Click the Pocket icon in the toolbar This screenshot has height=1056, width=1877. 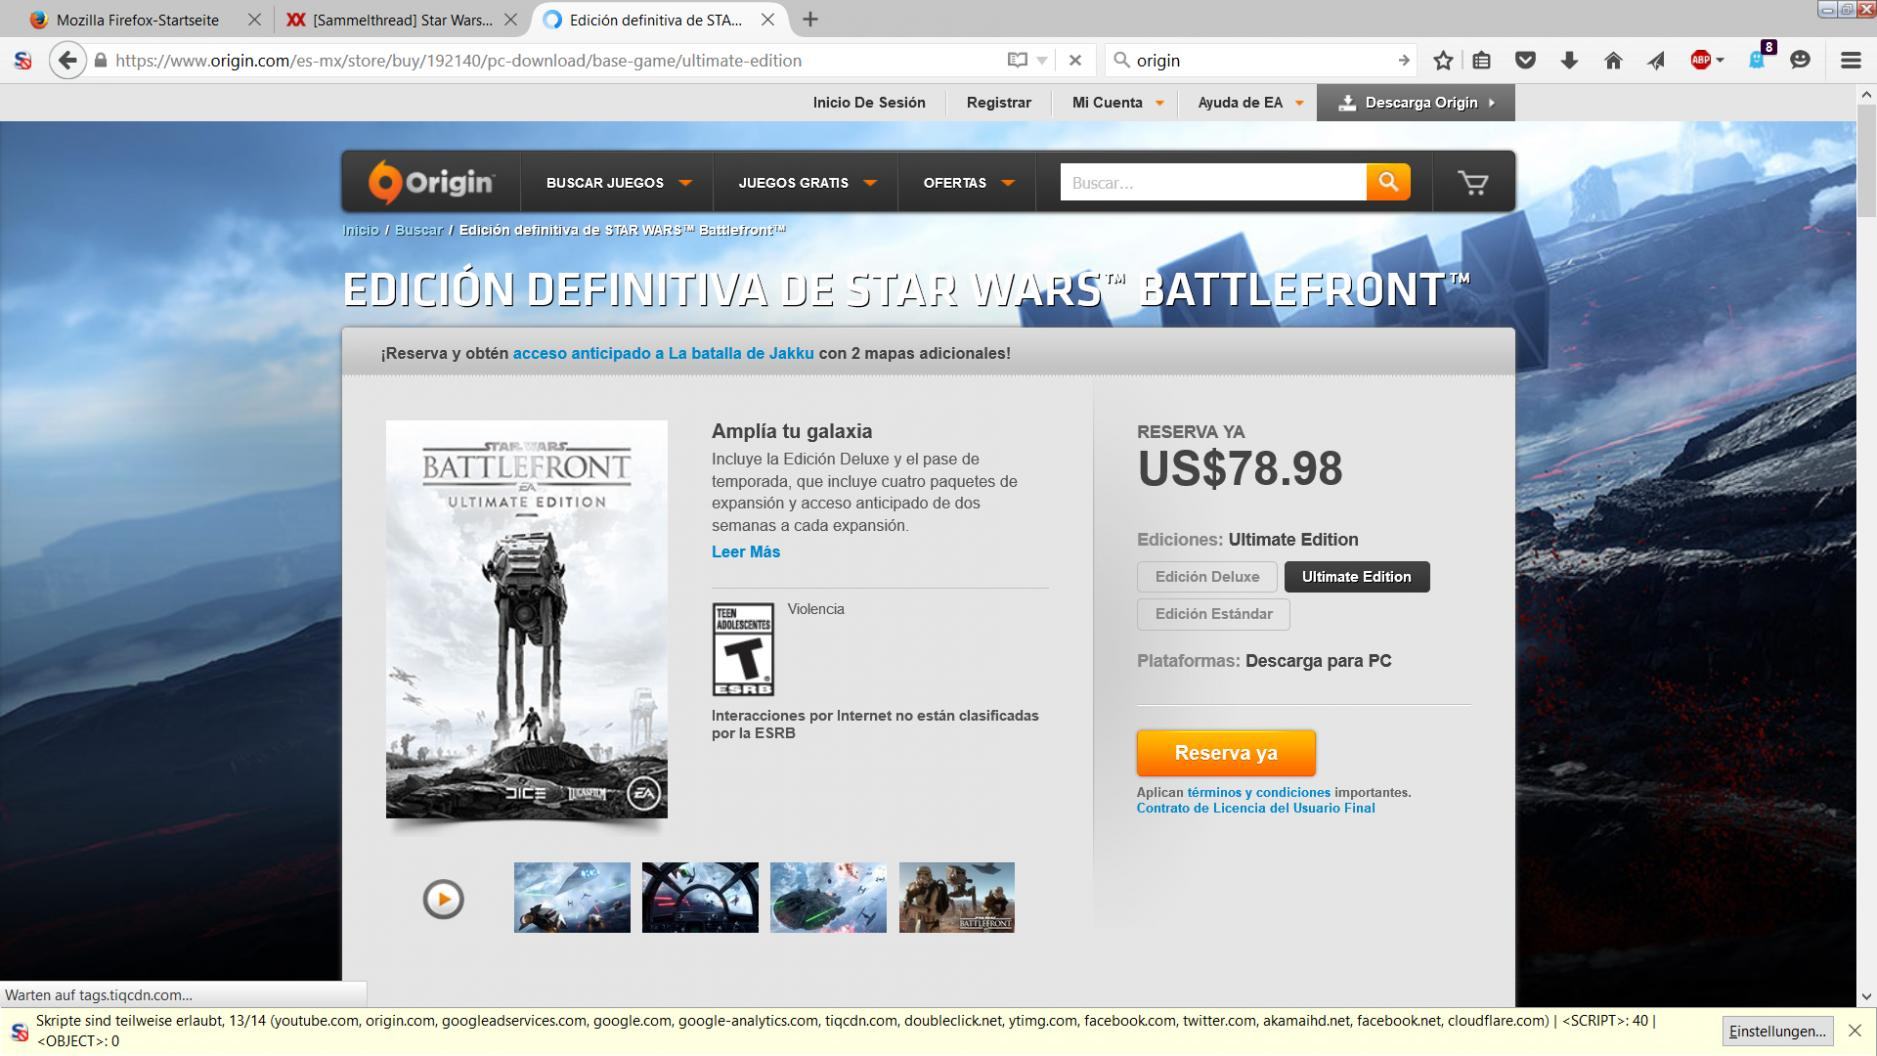tap(1525, 60)
